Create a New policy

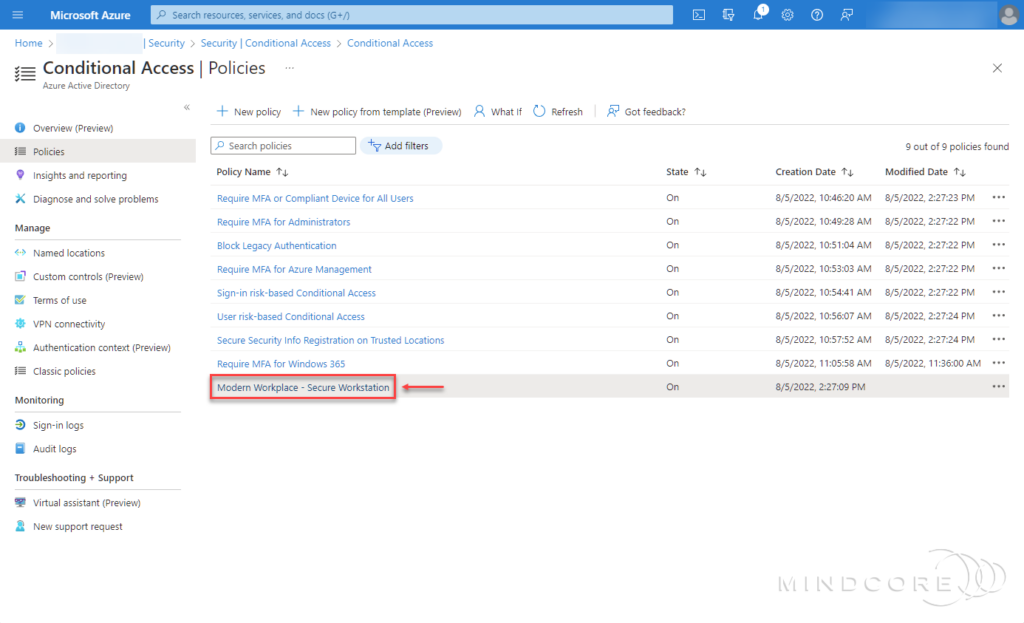pyautogui.click(x=248, y=111)
